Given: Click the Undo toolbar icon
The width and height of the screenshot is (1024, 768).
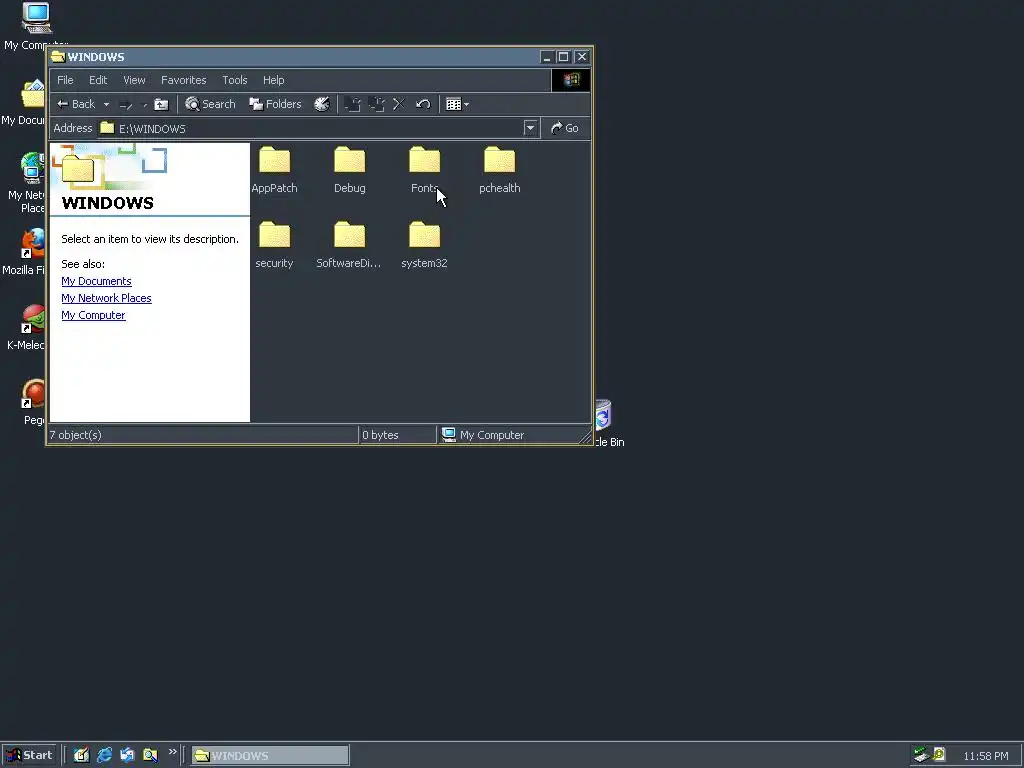Looking at the screenshot, I should 423,104.
